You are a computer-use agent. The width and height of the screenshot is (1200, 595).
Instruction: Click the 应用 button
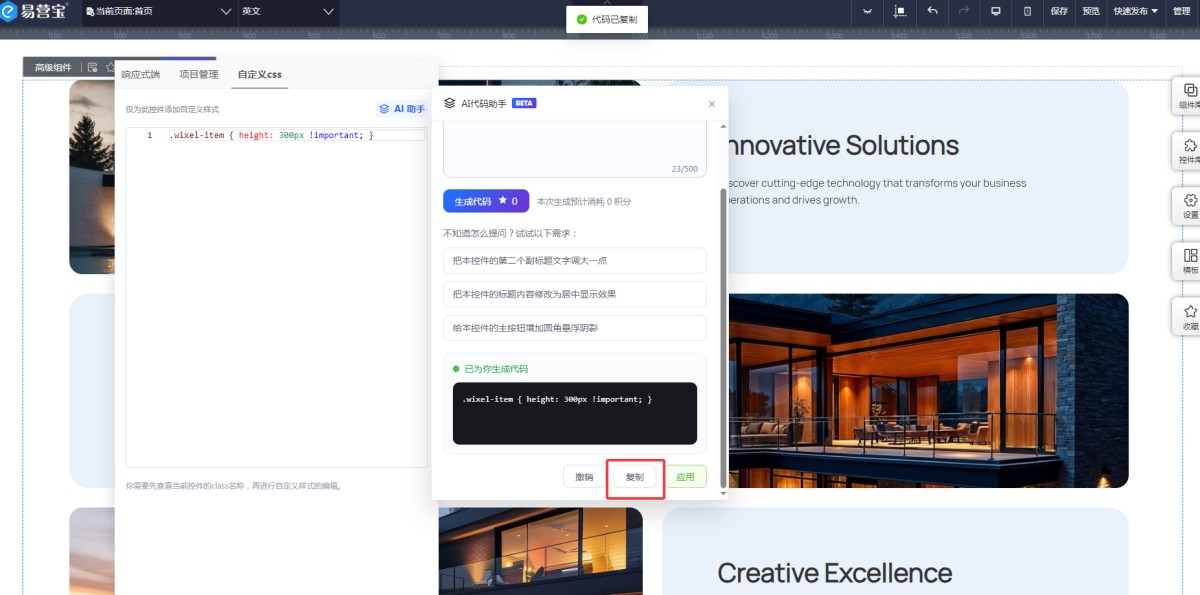[x=686, y=477]
